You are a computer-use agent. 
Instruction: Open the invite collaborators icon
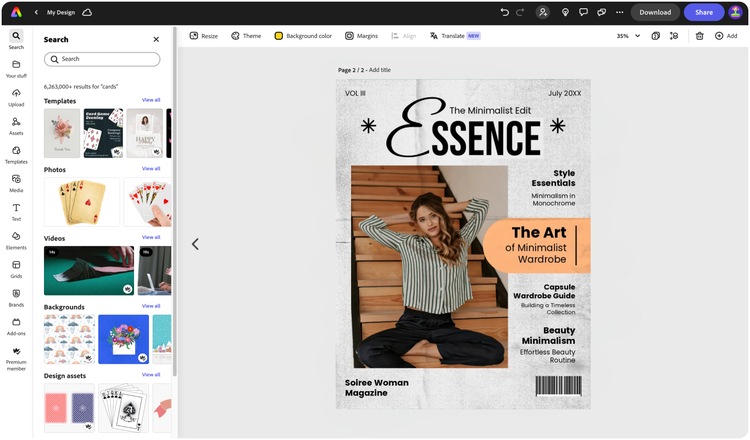[x=542, y=12]
